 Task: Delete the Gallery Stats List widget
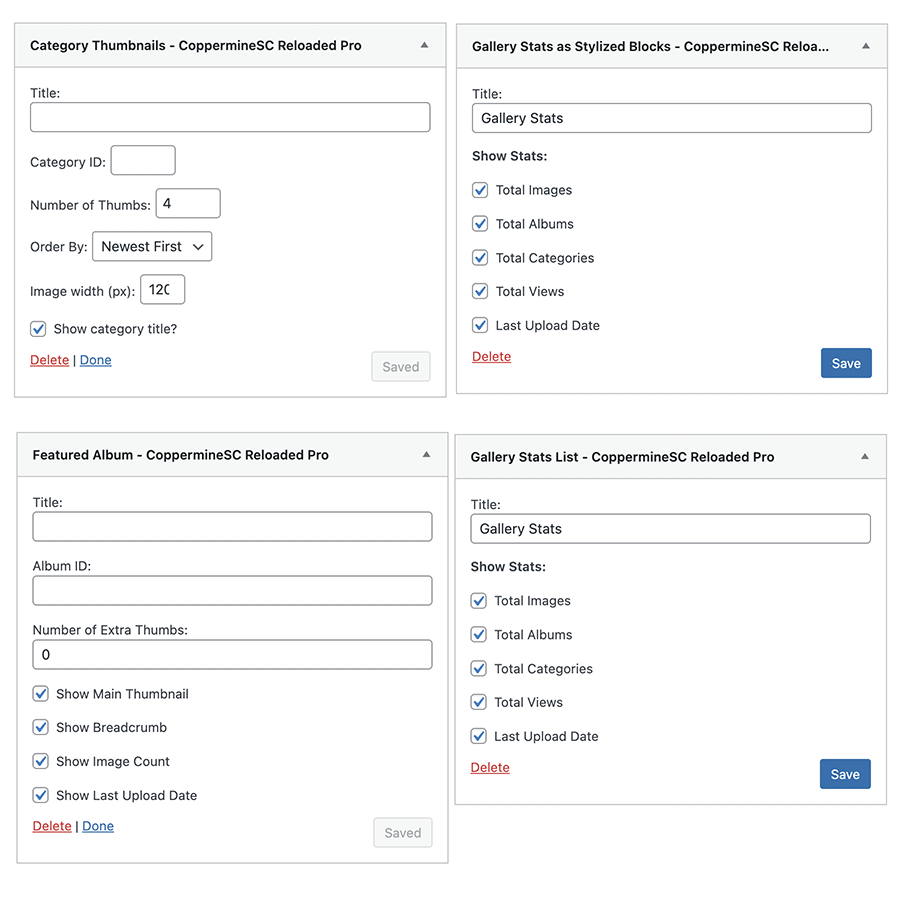[490, 768]
